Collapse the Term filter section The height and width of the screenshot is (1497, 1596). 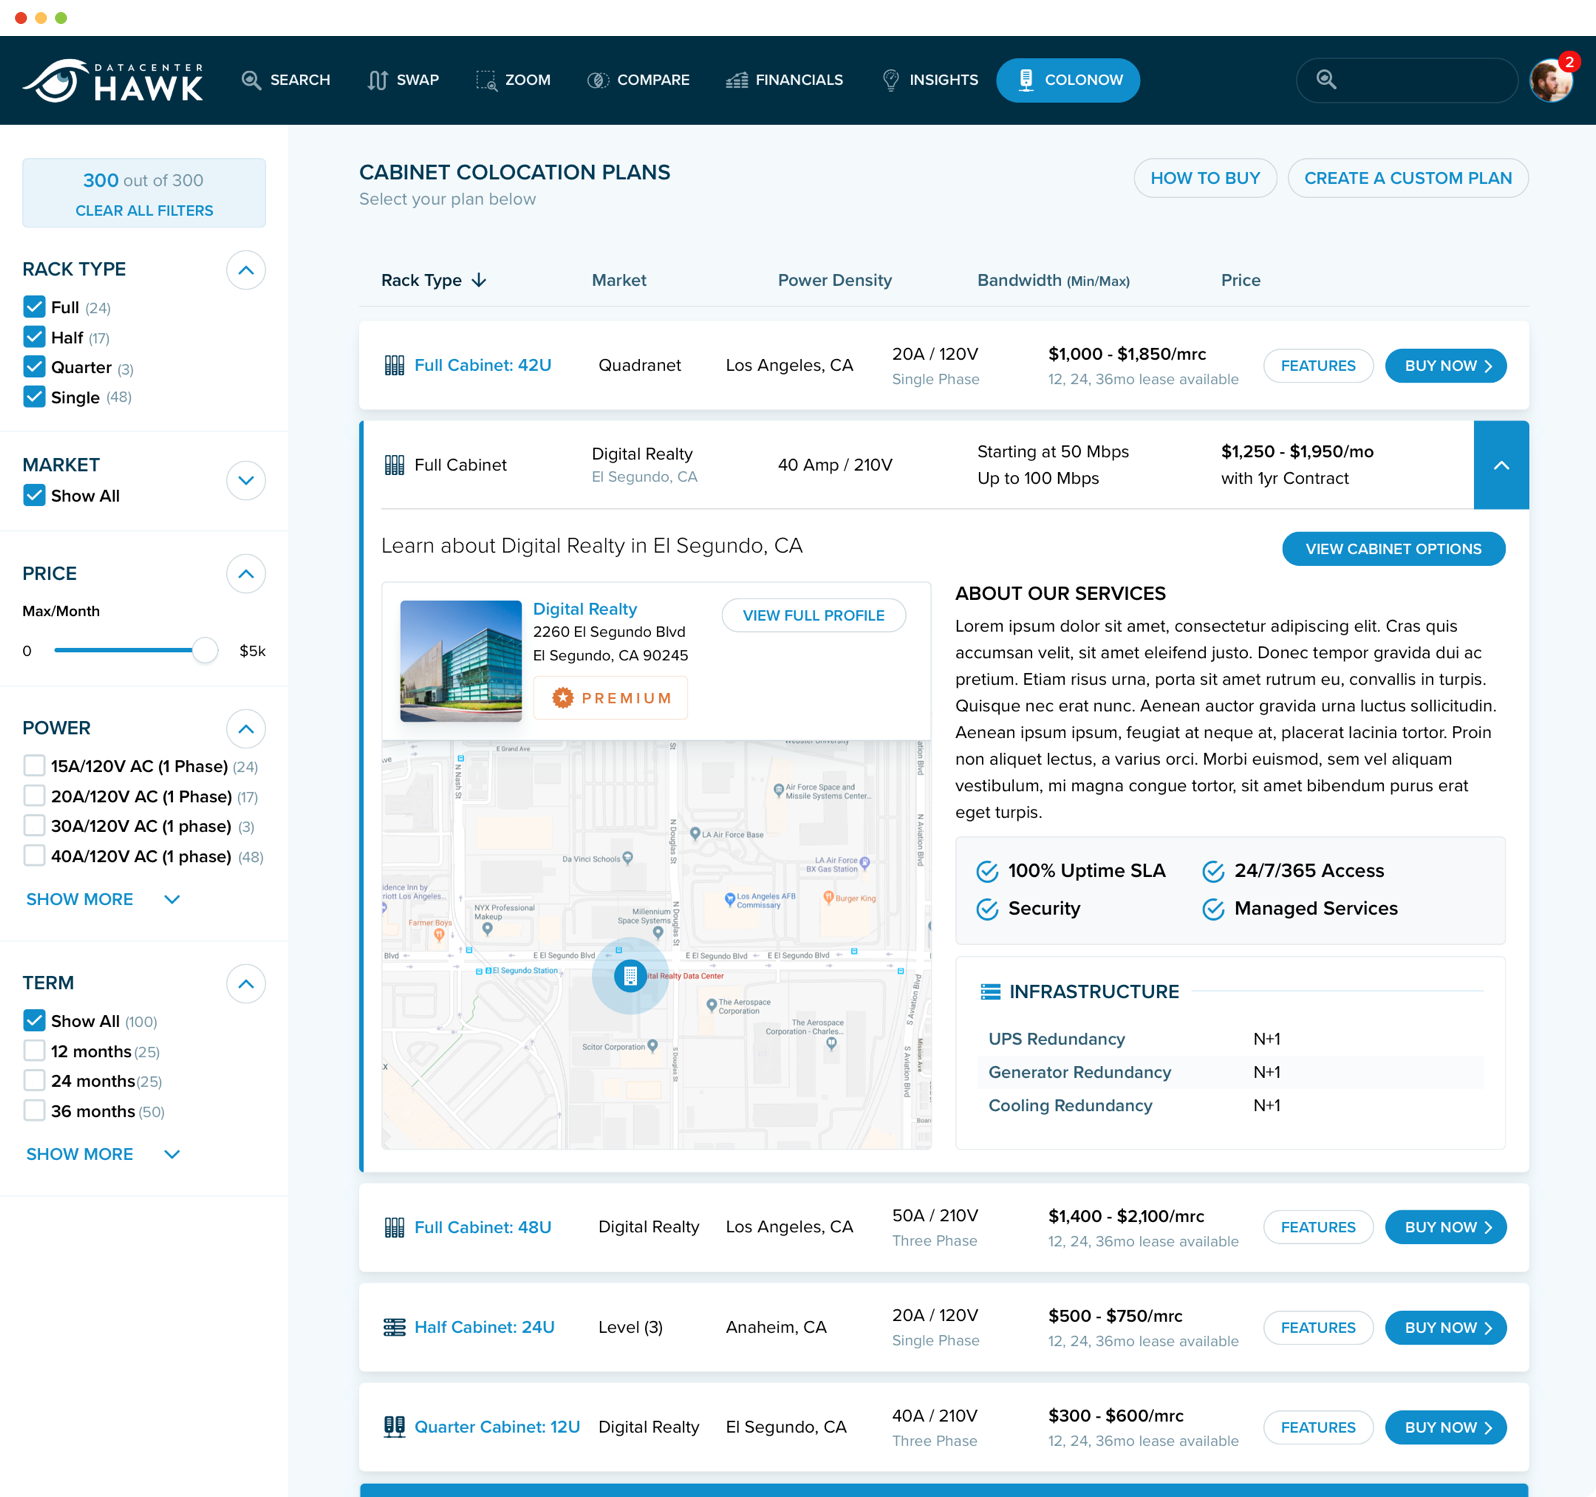tap(246, 984)
